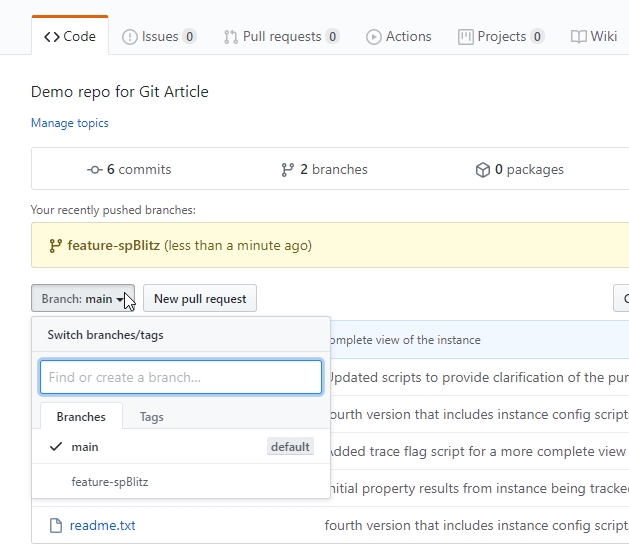Switch to the Tags tab
Image resolution: width=629 pixels, height=546 pixels.
point(151,417)
